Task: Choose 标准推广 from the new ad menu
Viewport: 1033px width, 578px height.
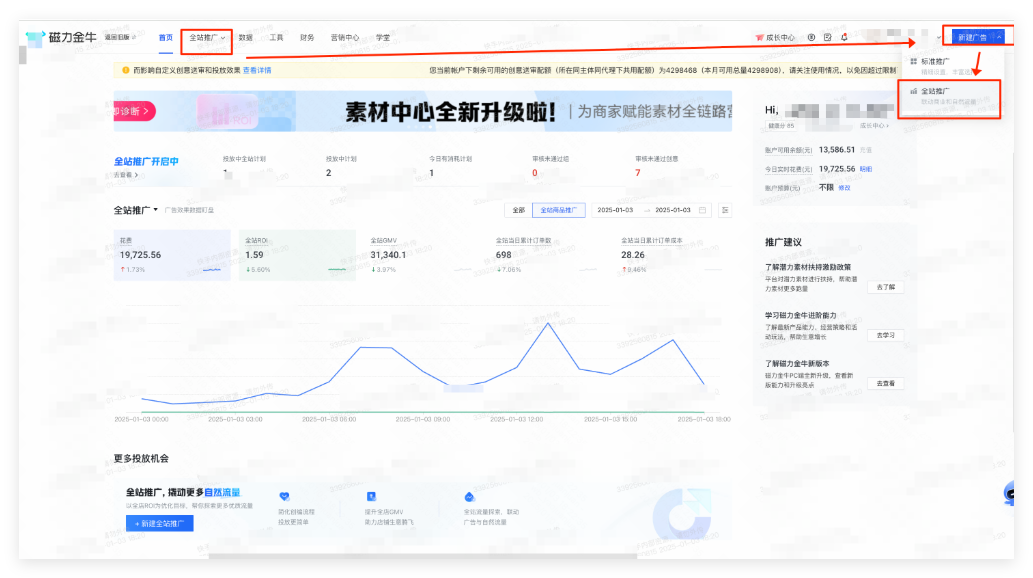Action: click(953, 66)
